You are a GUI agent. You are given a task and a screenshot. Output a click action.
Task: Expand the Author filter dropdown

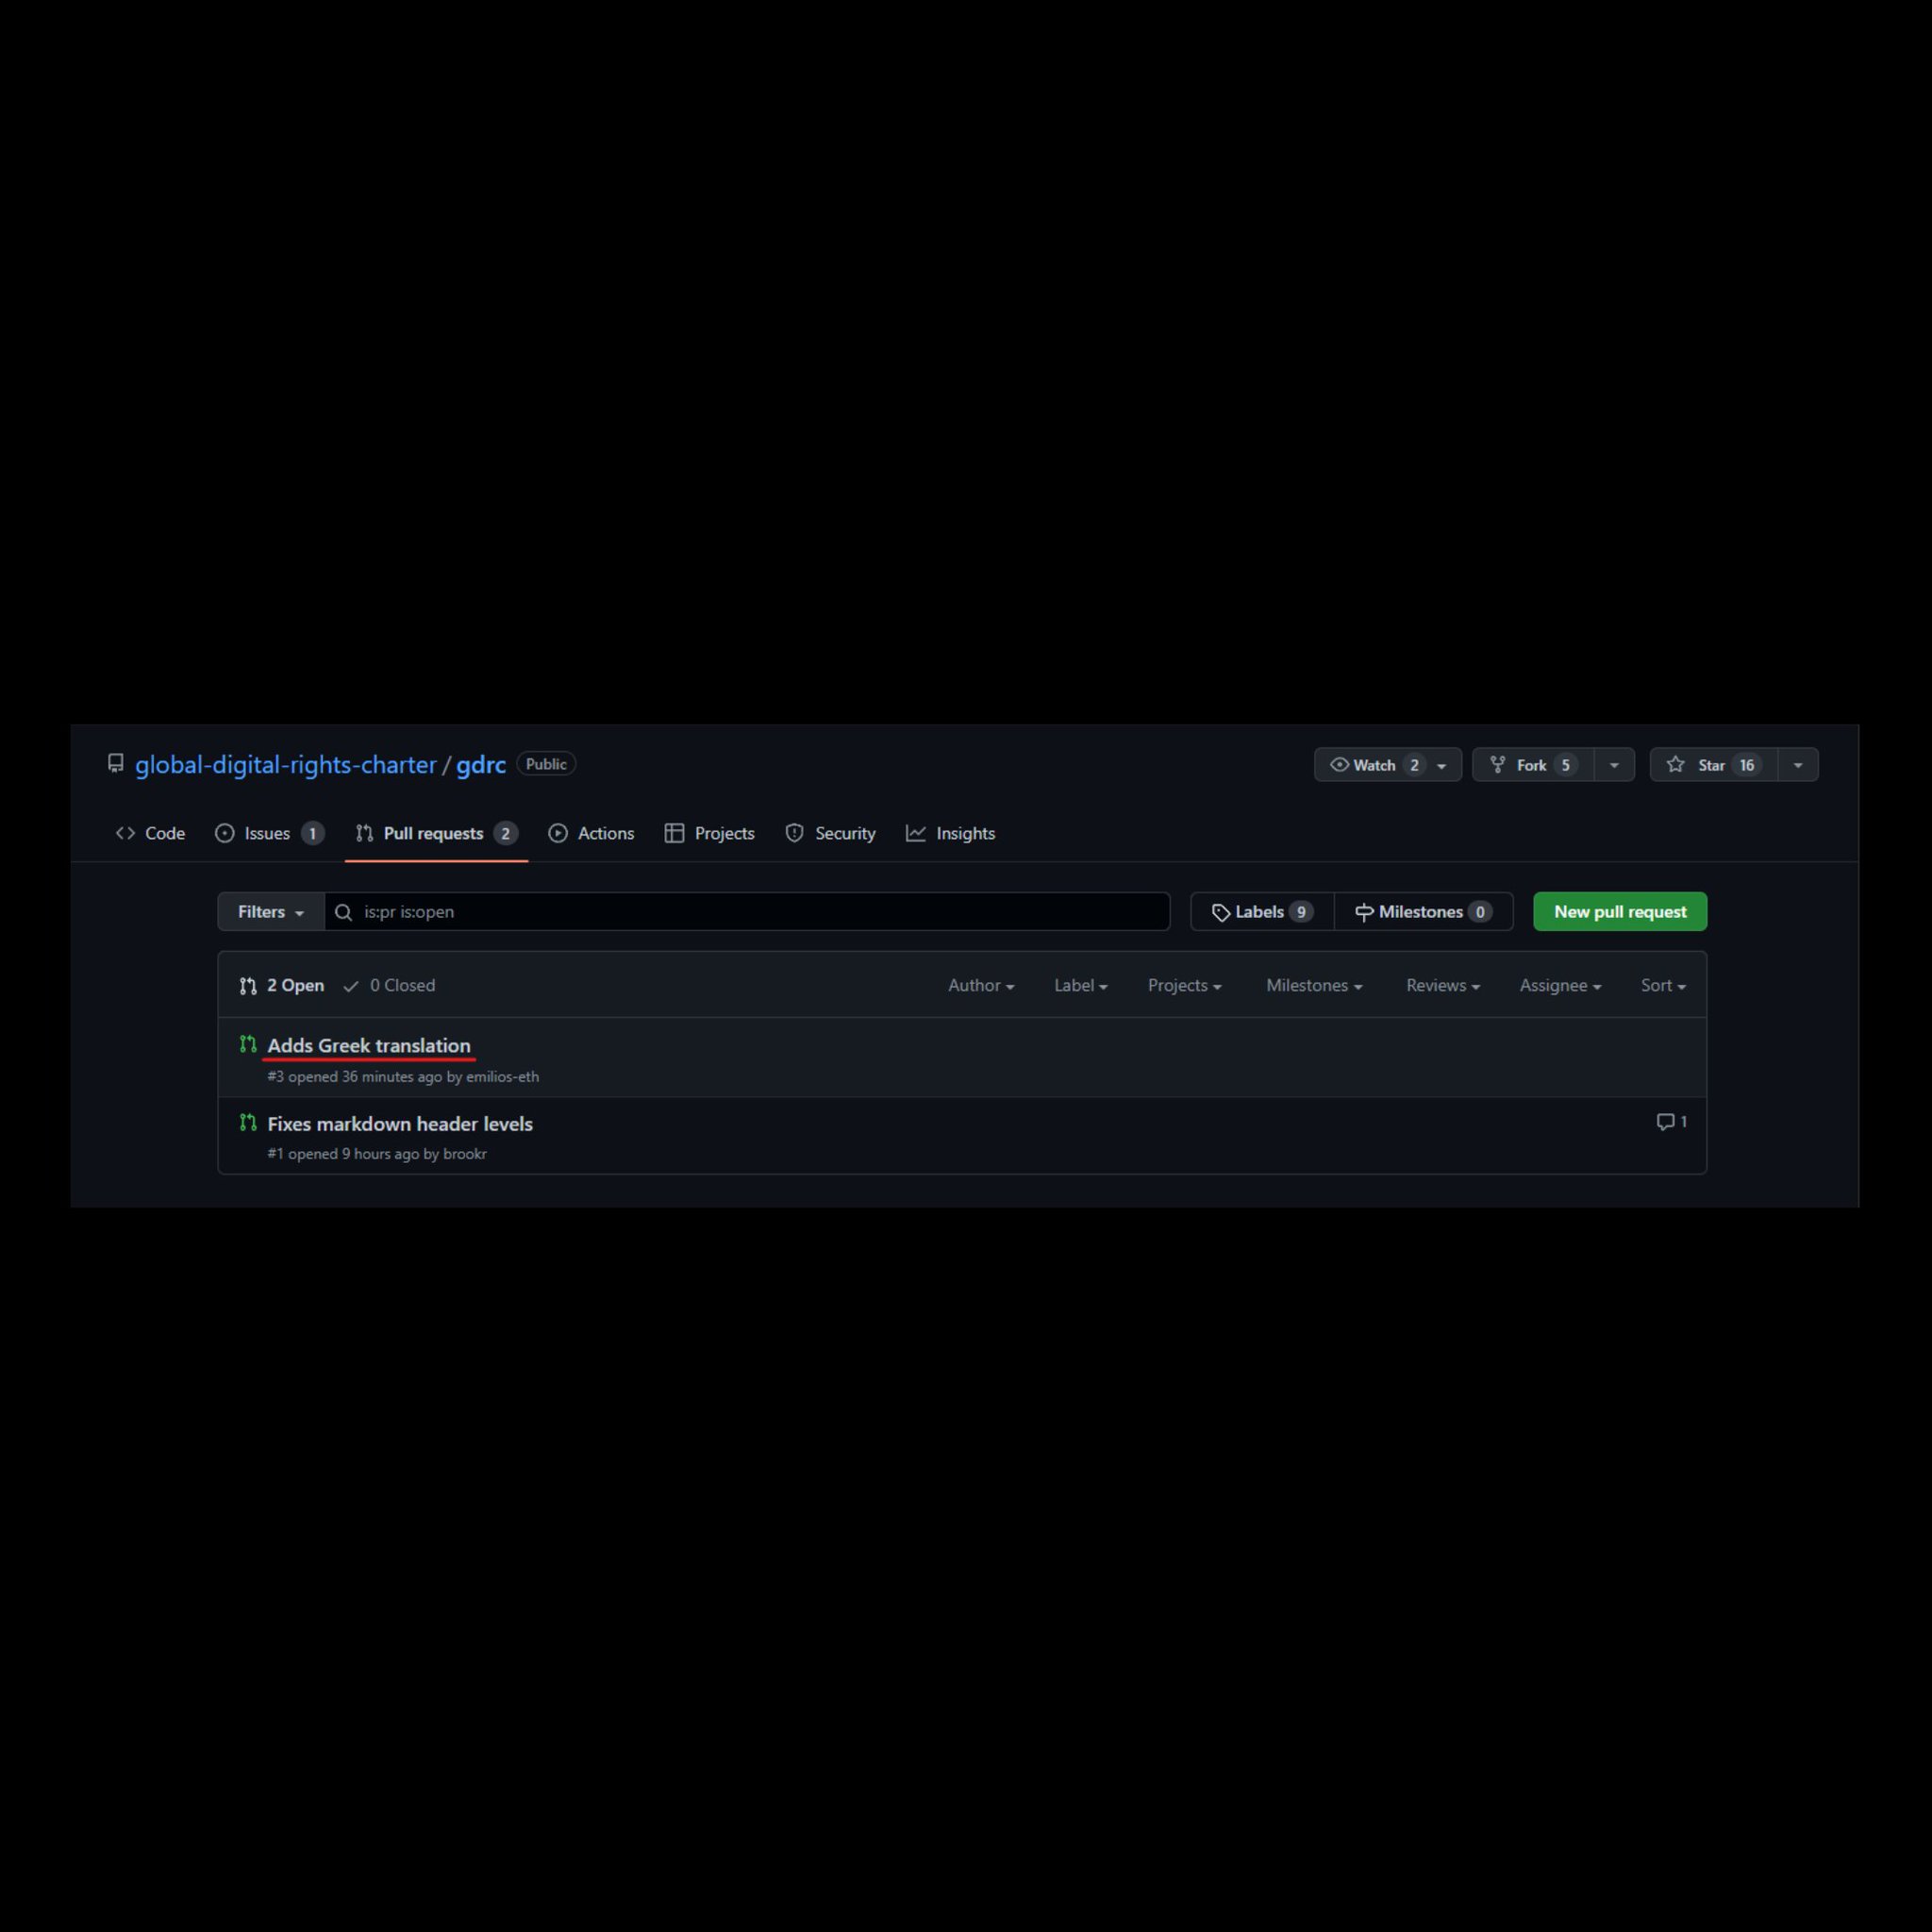coord(981,985)
